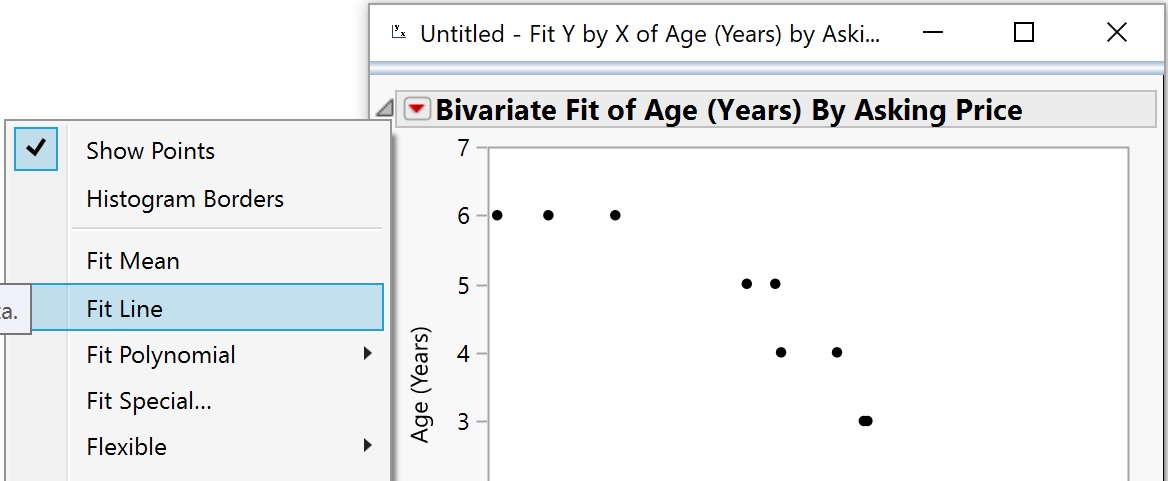Click the Fit Y by X window icon
1168x481 pixels.
coord(399,32)
